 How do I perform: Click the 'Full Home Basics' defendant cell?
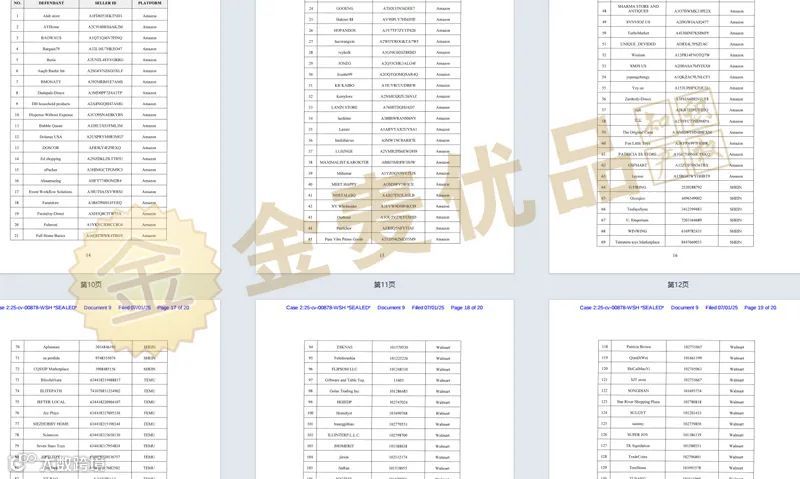52,236
